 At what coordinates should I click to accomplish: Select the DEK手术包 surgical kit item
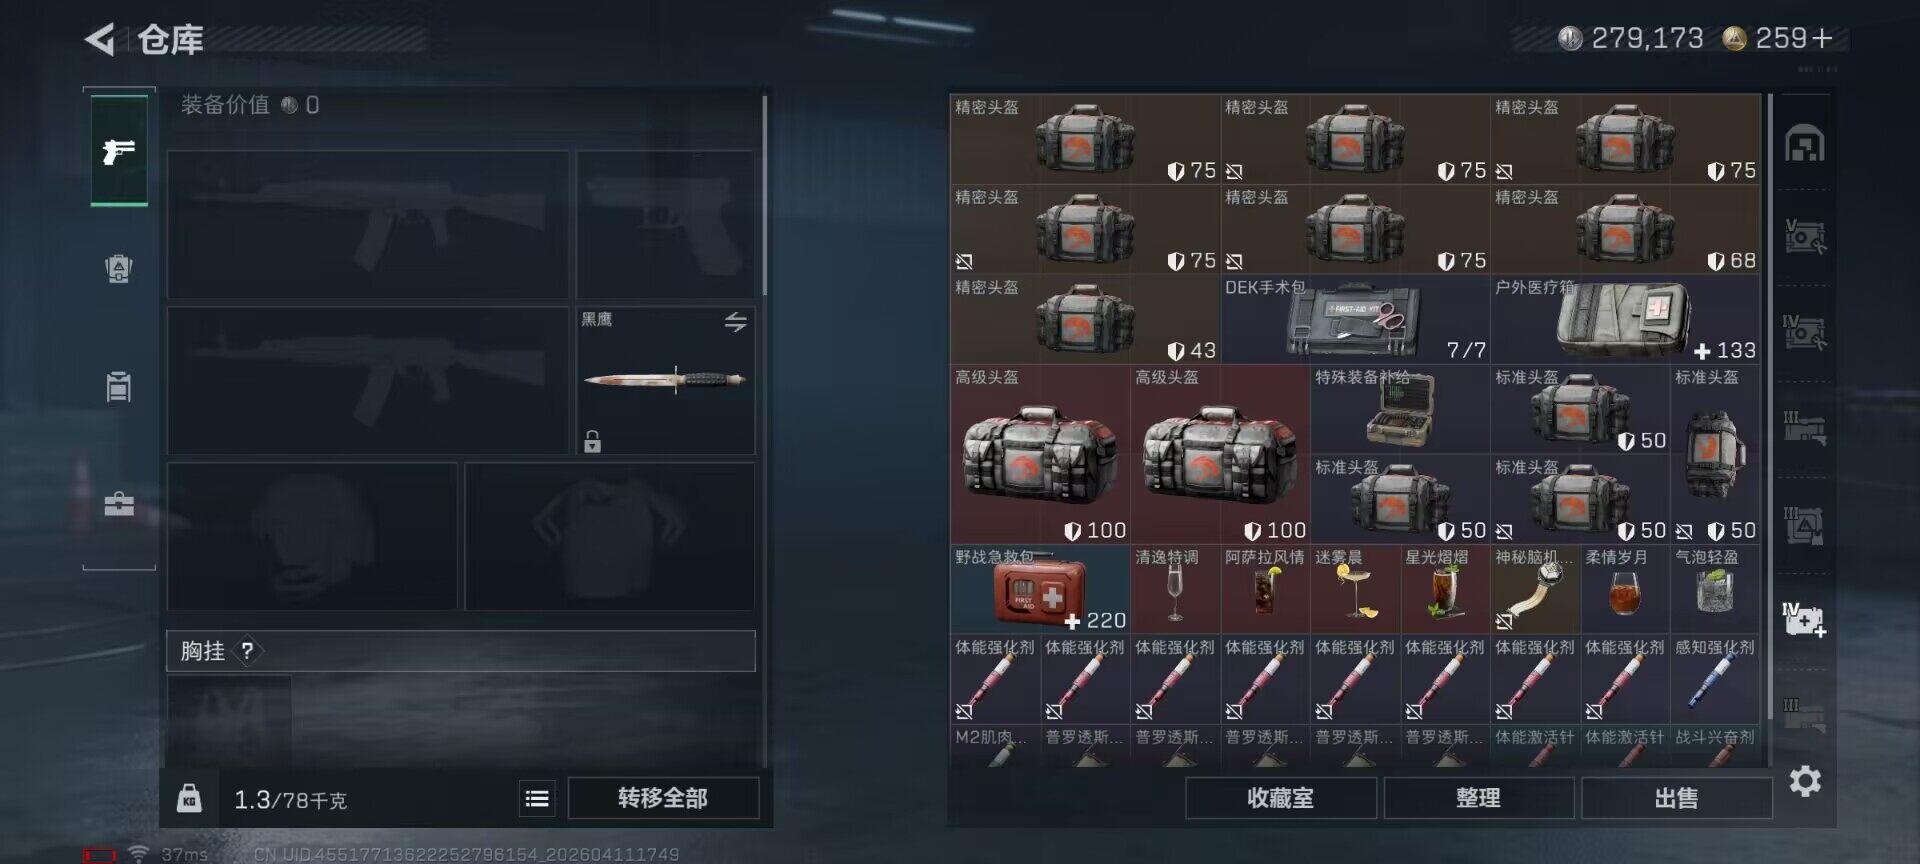(1355, 320)
